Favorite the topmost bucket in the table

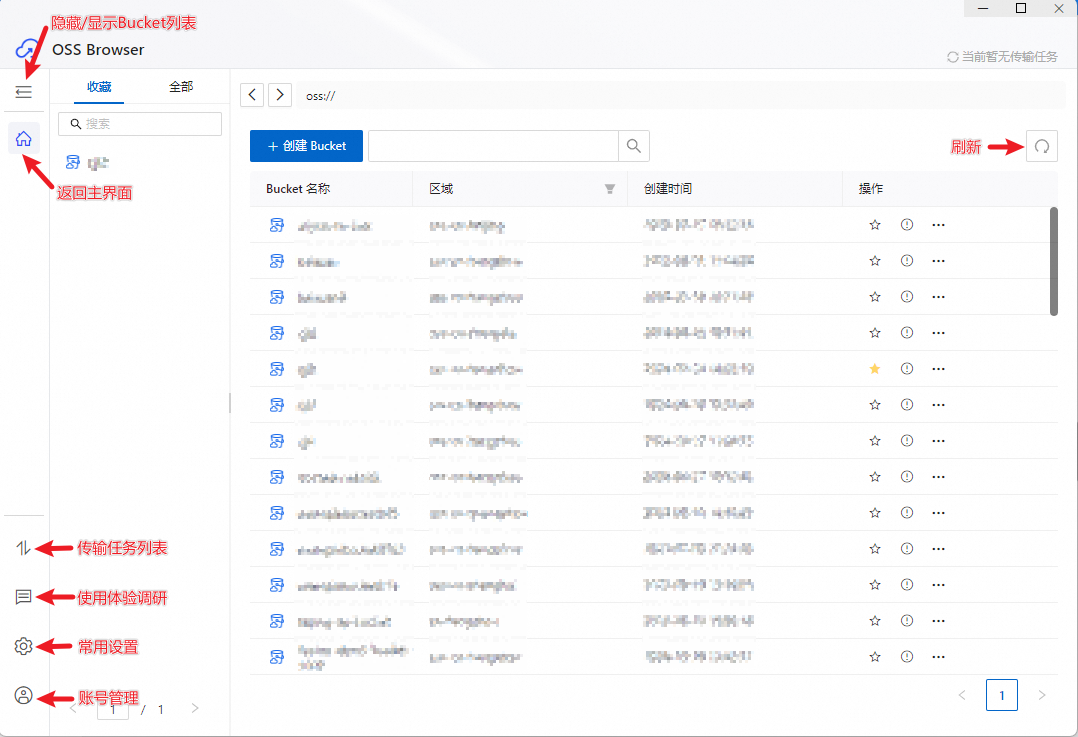click(x=874, y=225)
